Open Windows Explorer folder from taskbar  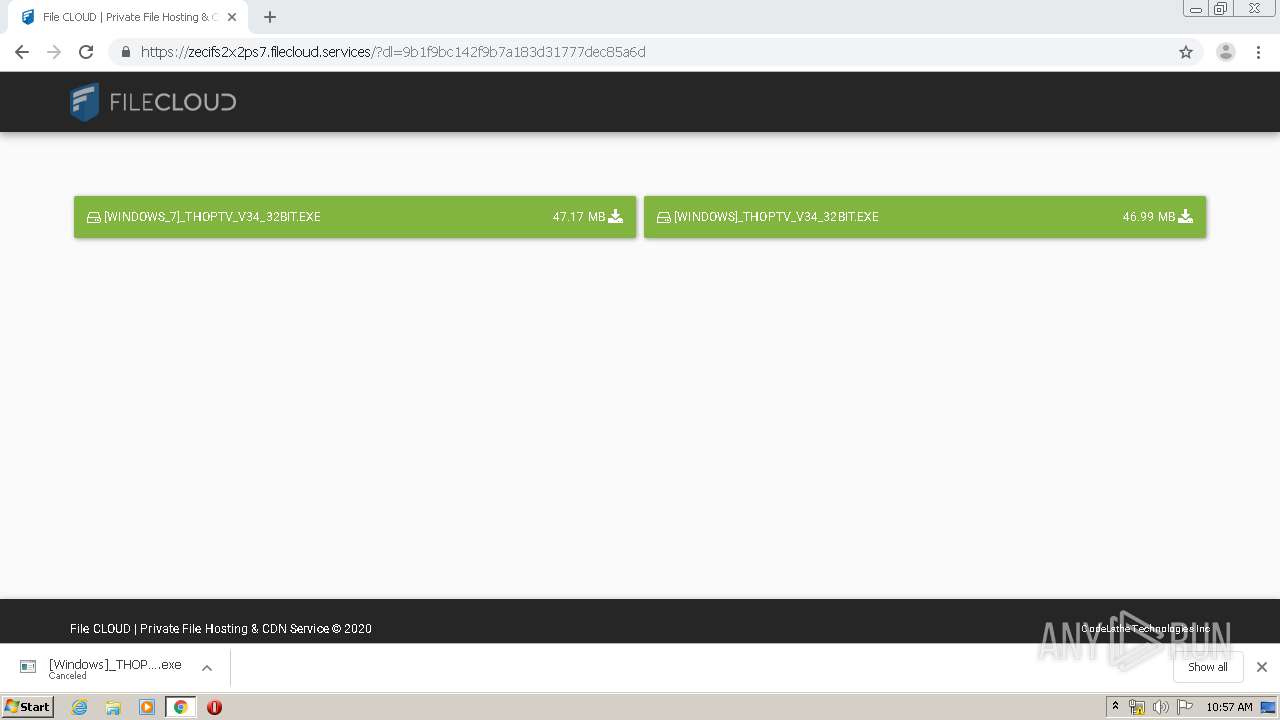pos(113,707)
